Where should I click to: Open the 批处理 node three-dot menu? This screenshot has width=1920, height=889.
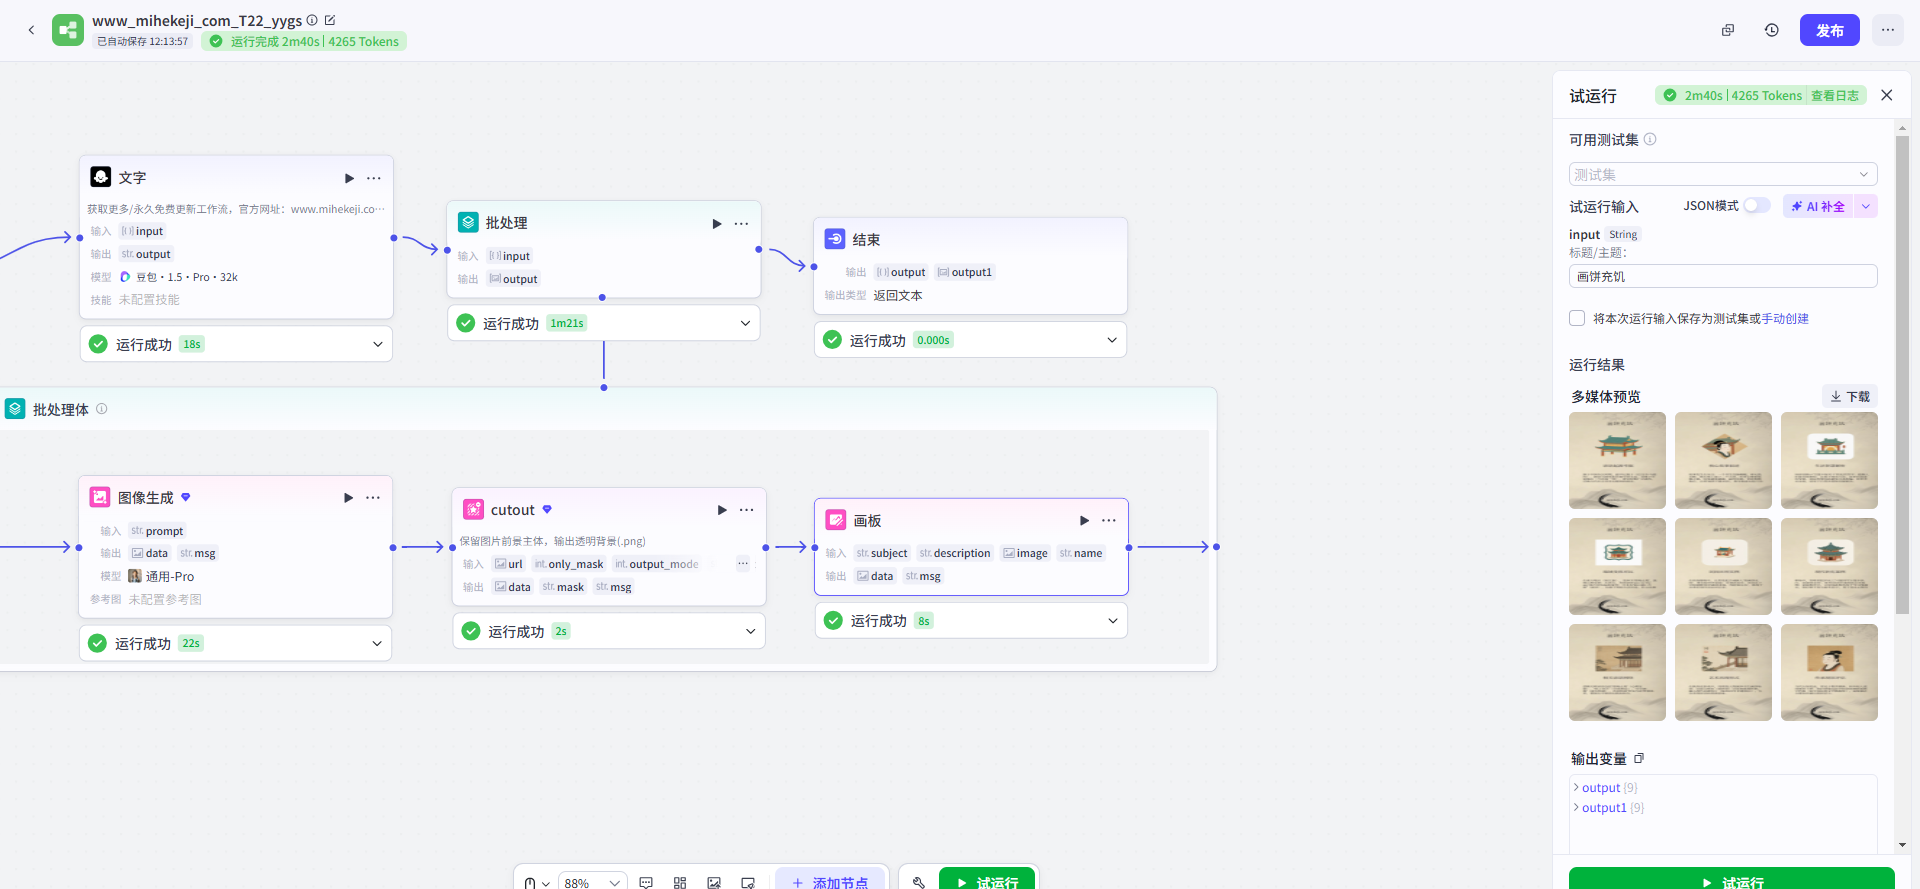coord(741,224)
